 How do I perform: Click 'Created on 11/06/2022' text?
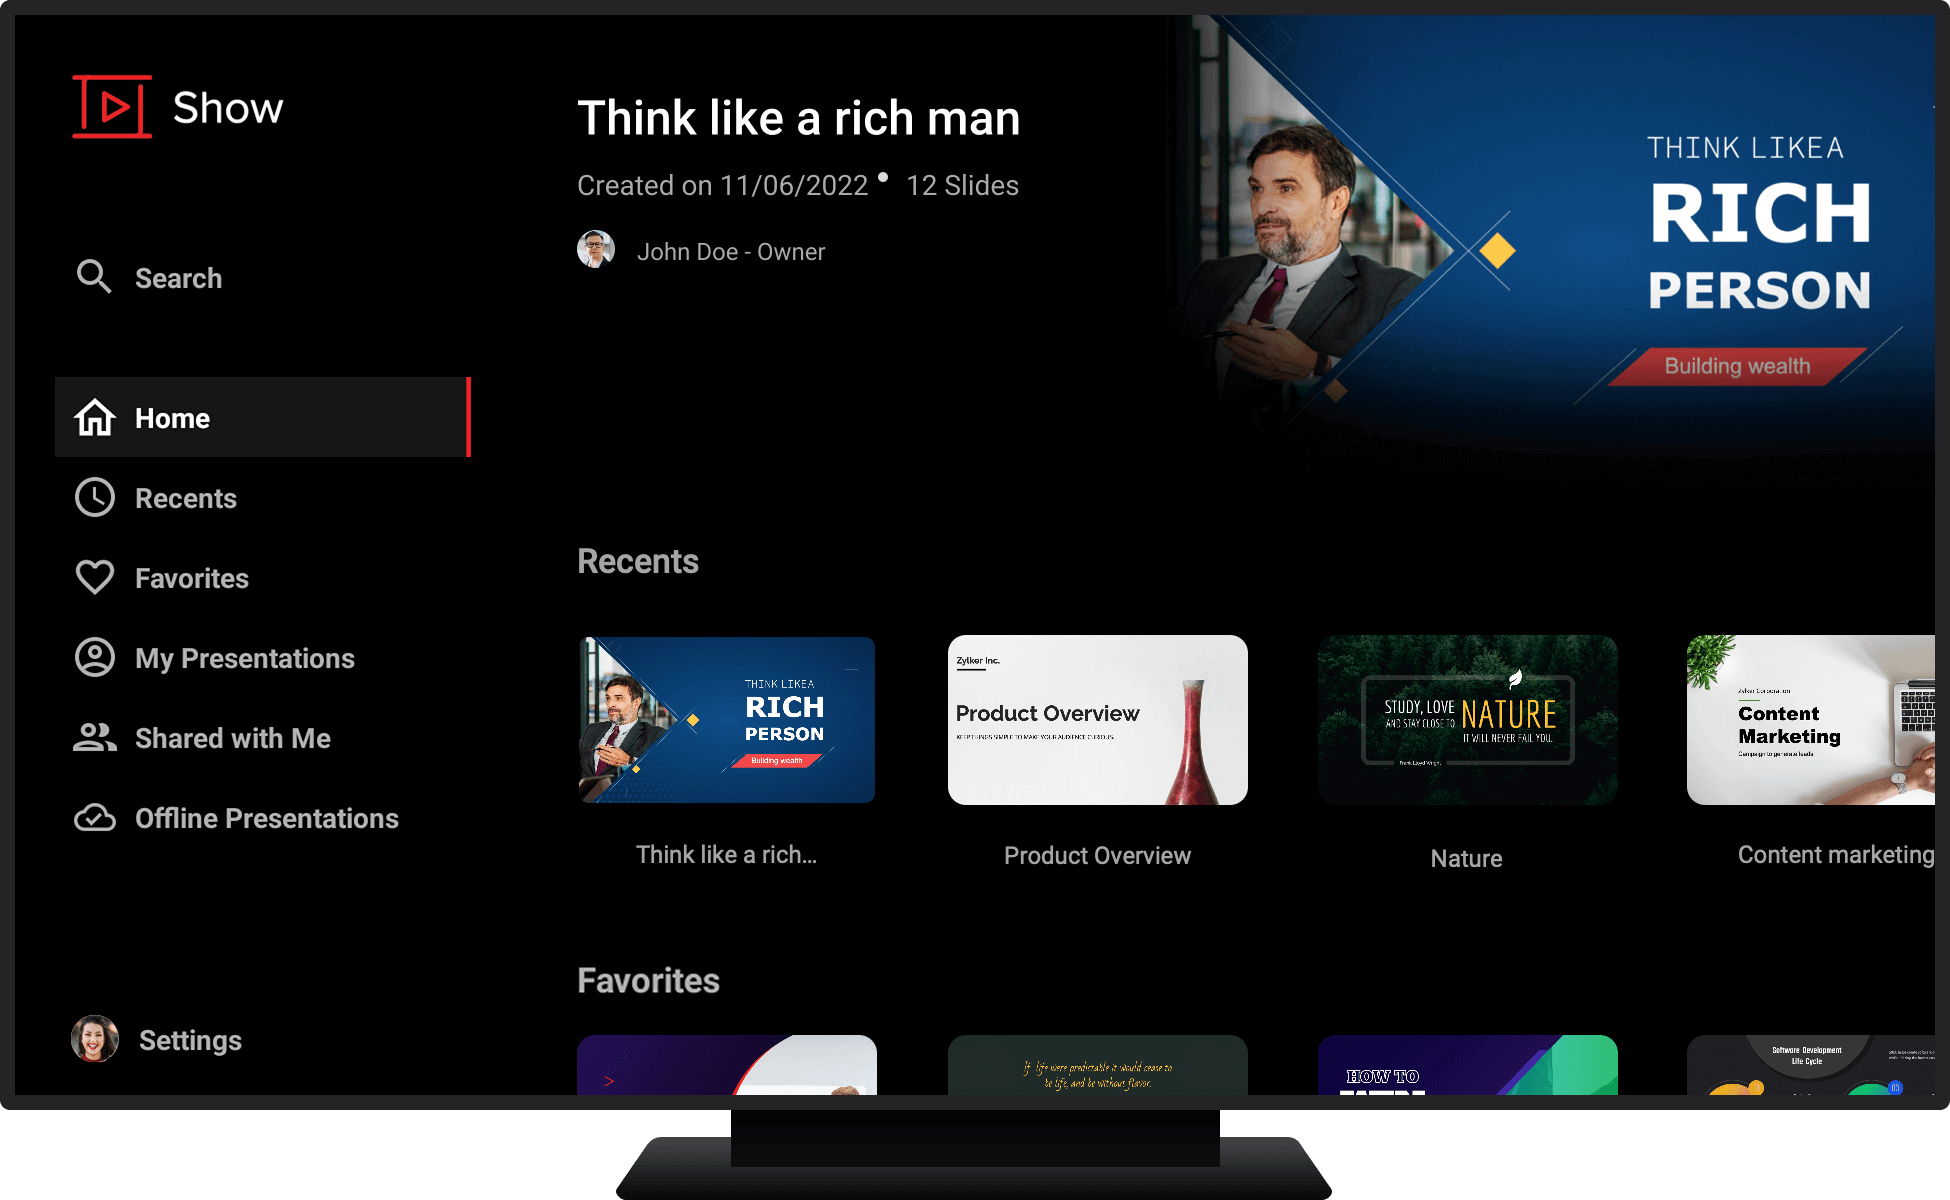coord(723,185)
